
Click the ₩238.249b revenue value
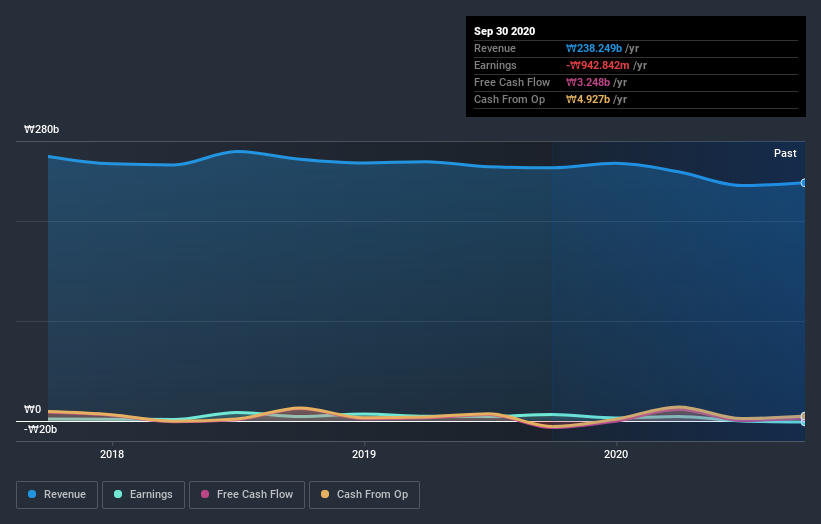(x=594, y=48)
